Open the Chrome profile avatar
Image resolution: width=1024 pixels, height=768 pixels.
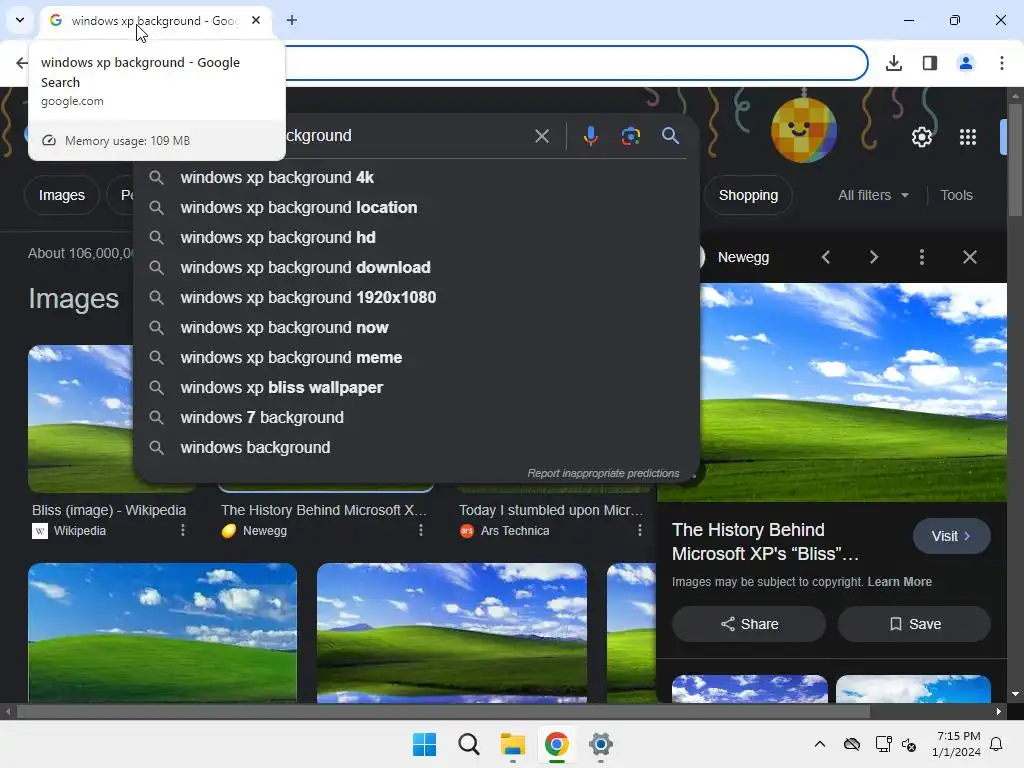point(966,63)
